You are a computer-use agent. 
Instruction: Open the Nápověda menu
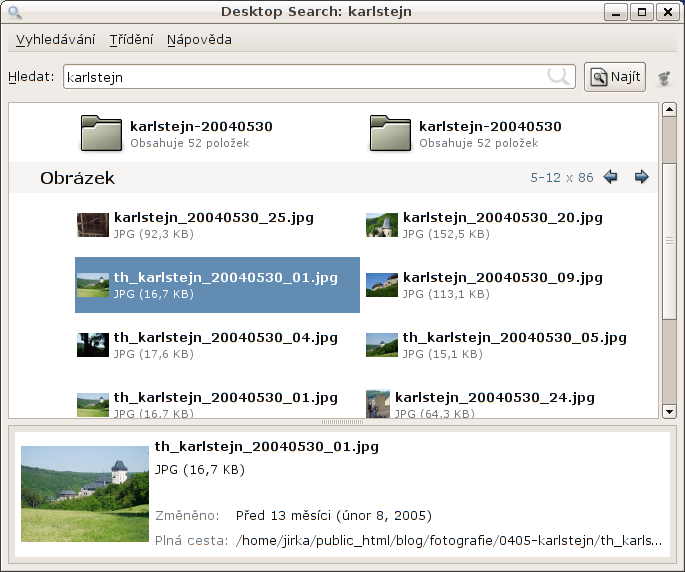(199, 40)
